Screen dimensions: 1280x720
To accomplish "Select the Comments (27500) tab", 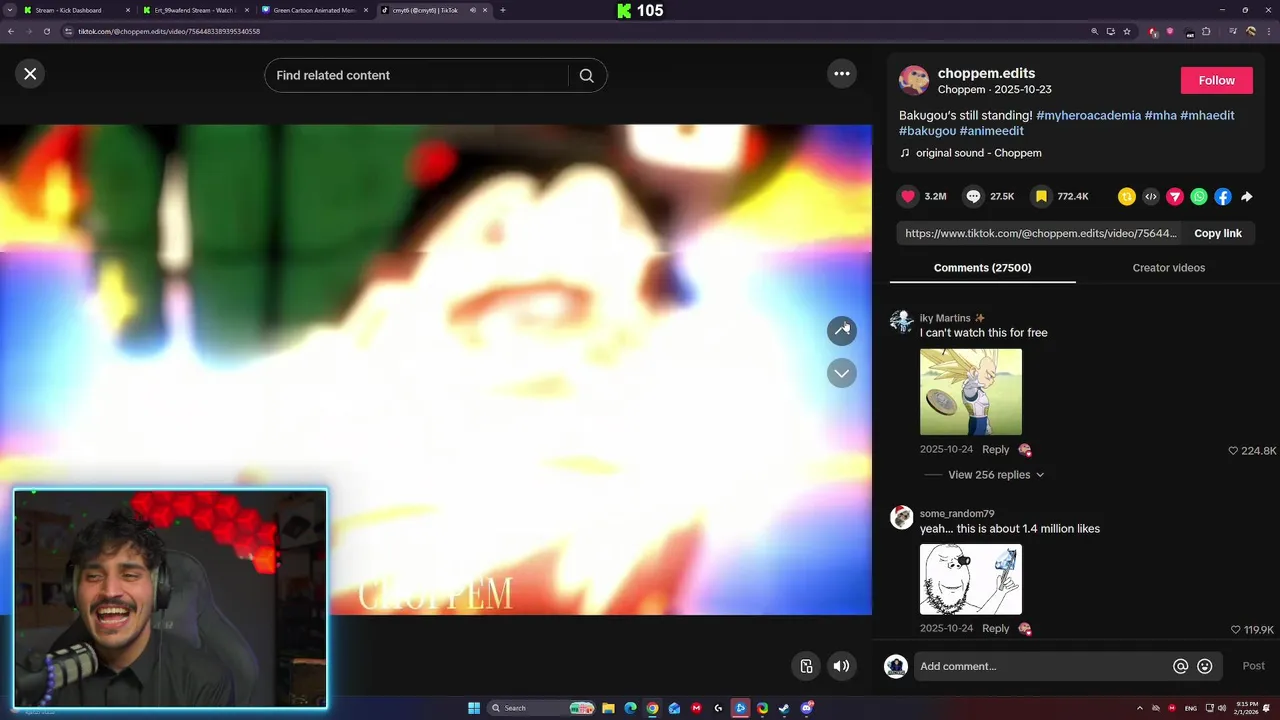I will click(x=983, y=268).
